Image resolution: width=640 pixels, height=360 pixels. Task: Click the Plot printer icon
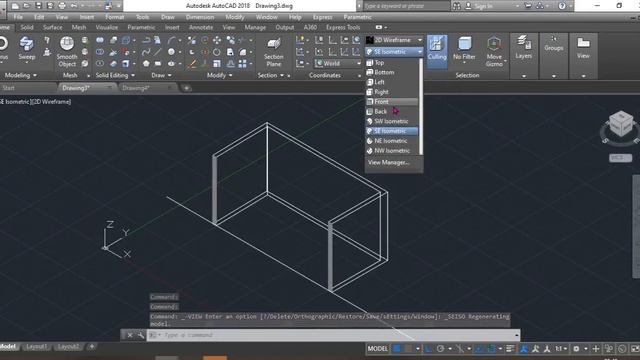tap(62, 6)
